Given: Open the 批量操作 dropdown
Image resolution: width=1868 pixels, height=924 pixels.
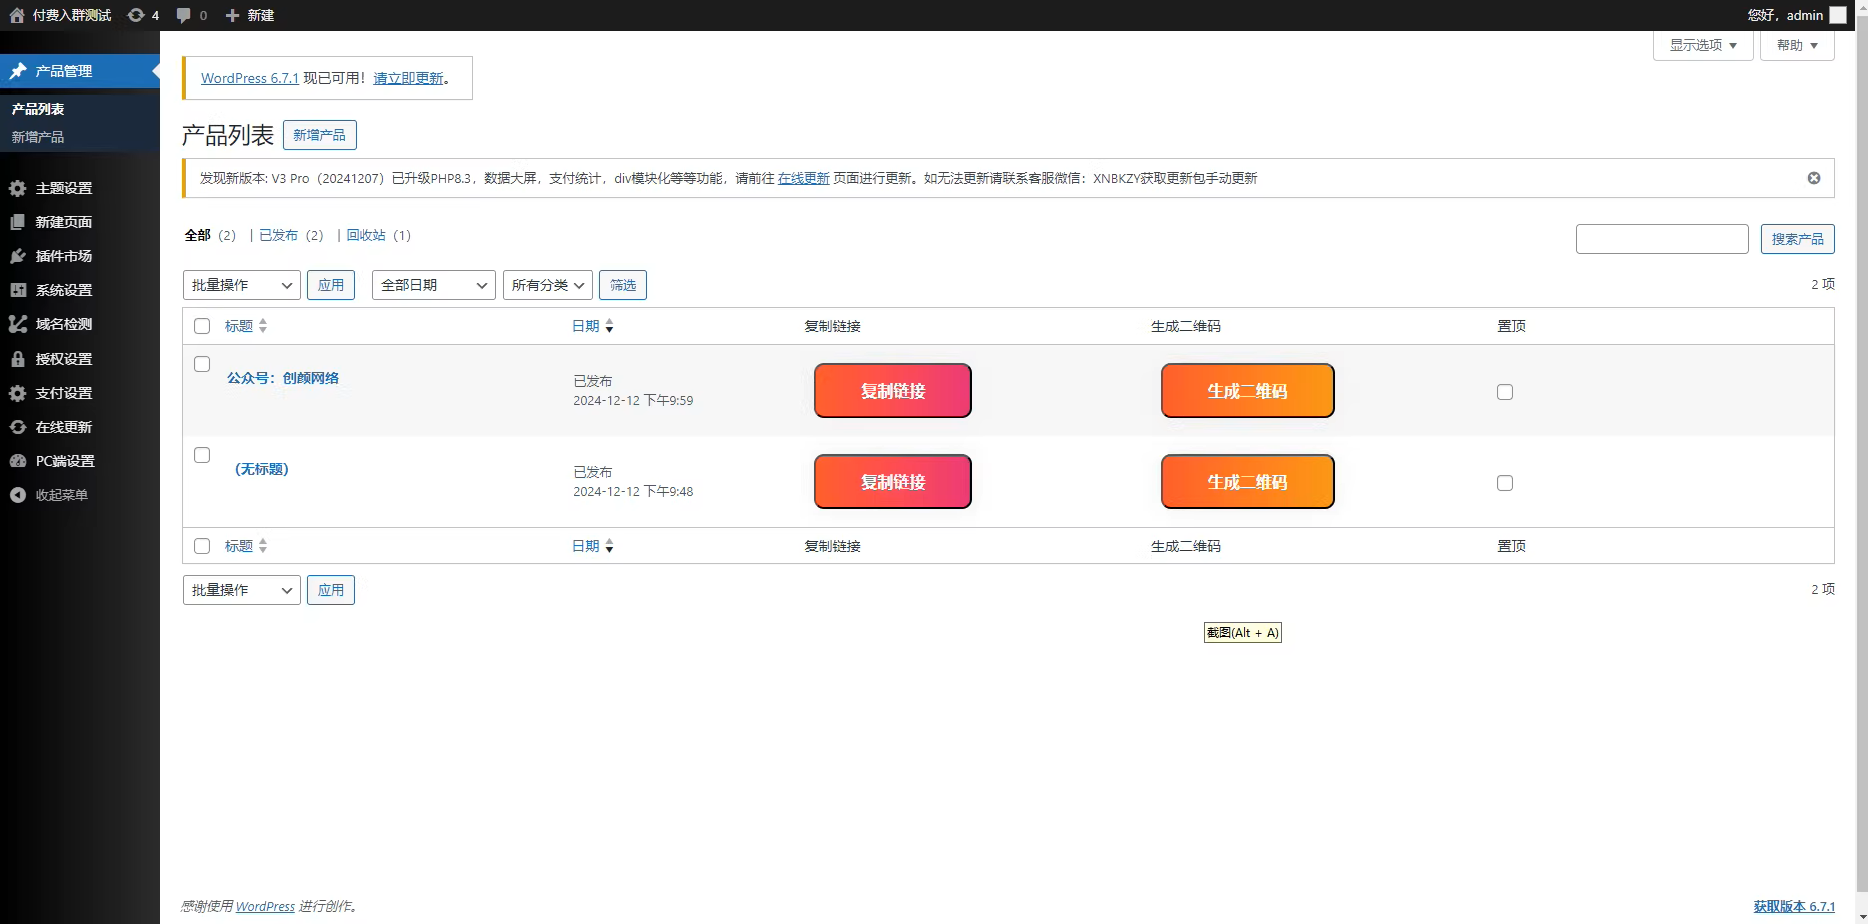Looking at the screenshot, I should (241, 285).
